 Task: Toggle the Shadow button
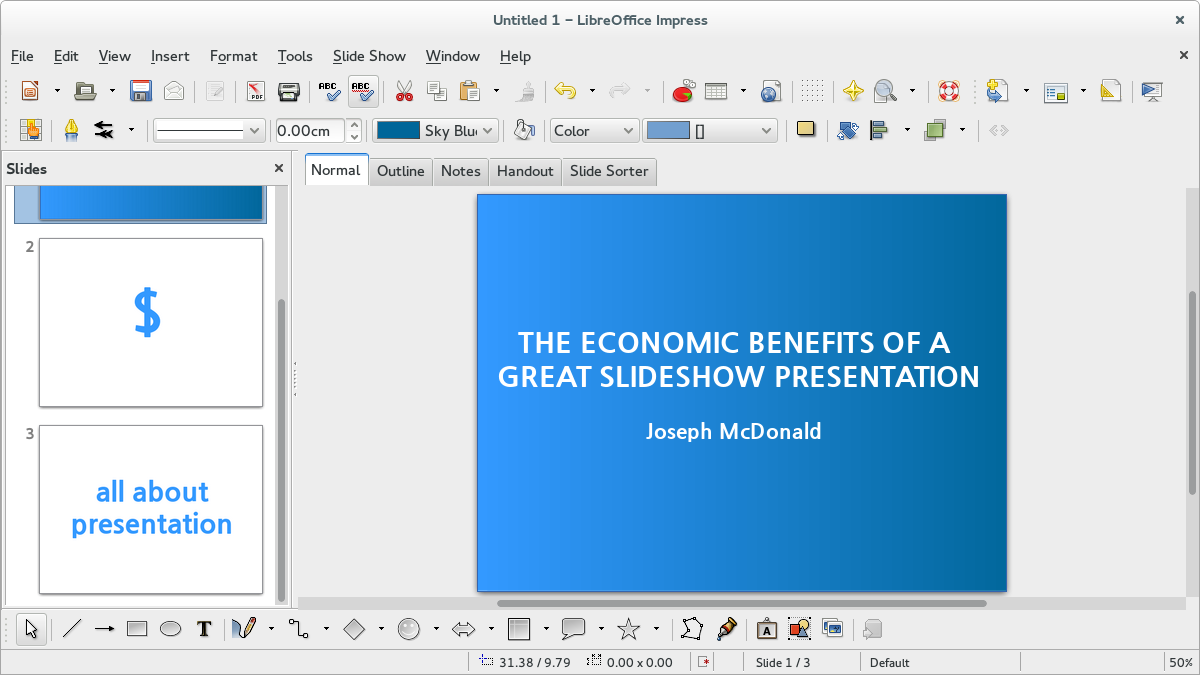805,130
